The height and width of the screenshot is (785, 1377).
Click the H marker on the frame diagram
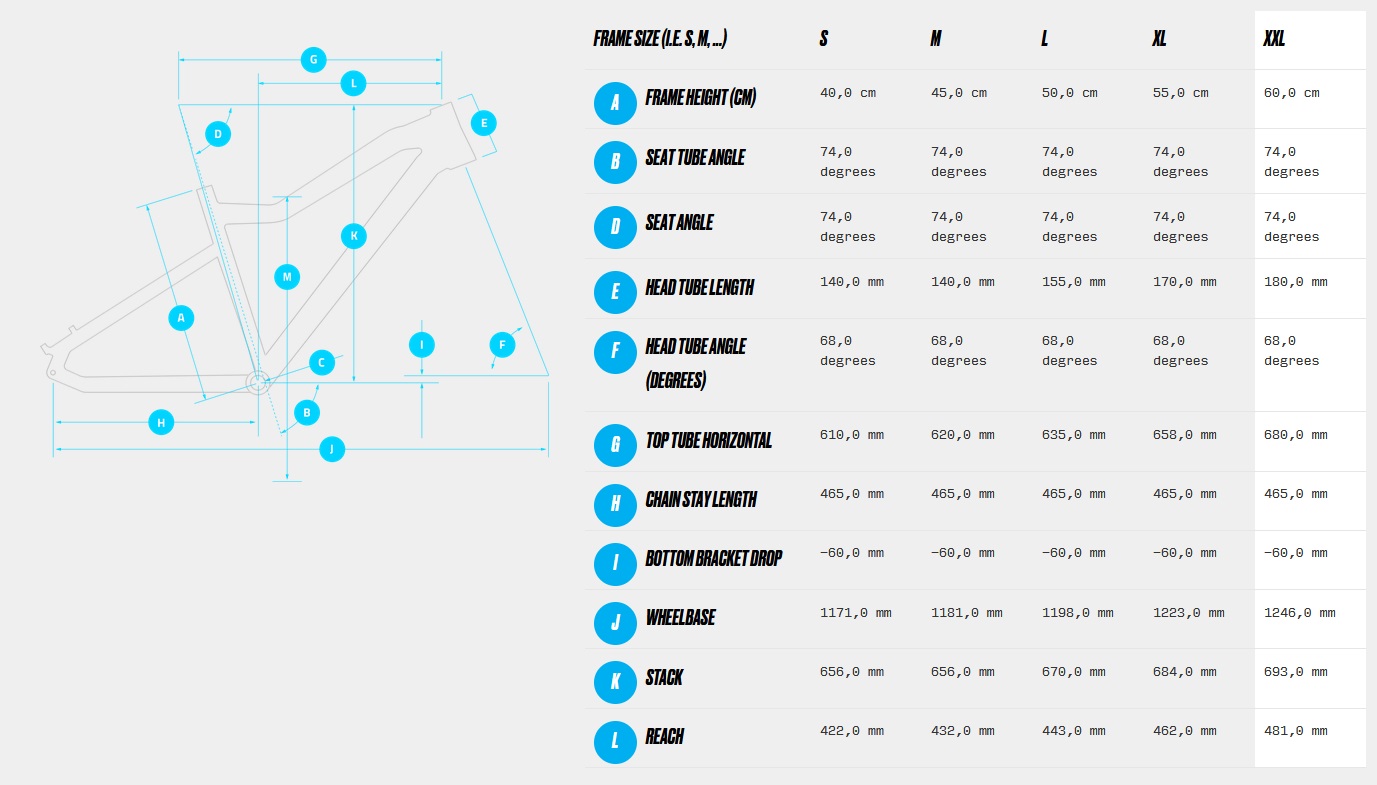(x=161, y=423)
